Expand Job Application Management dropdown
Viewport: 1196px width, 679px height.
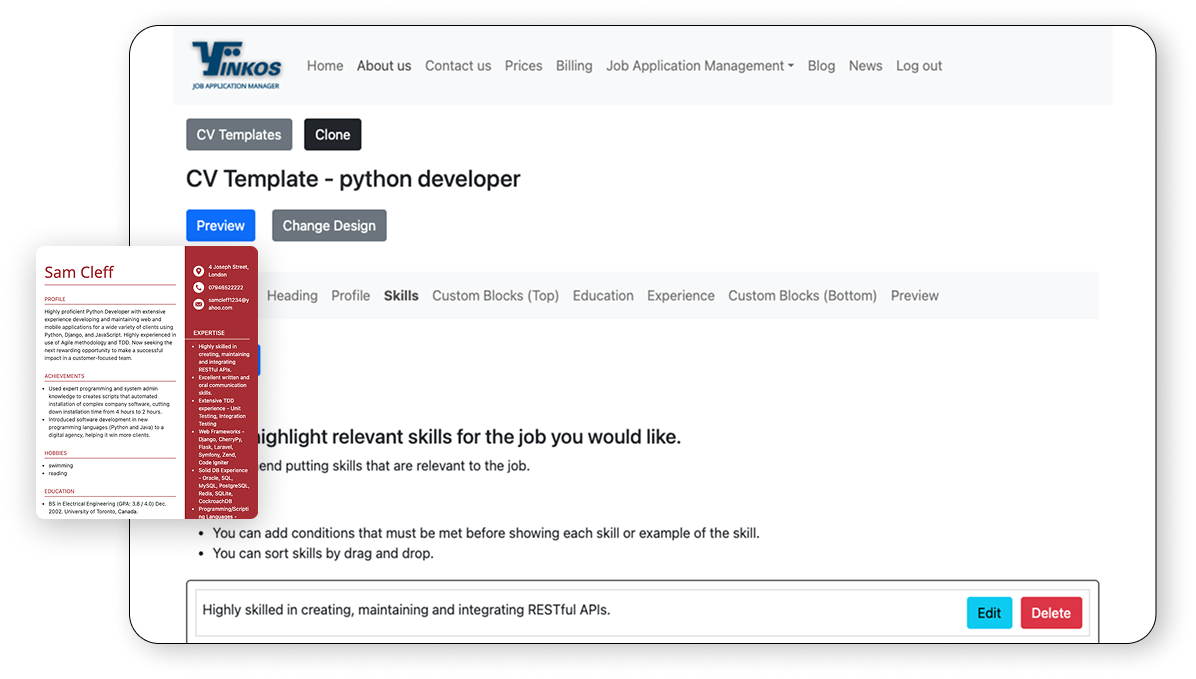click(699, 66)
